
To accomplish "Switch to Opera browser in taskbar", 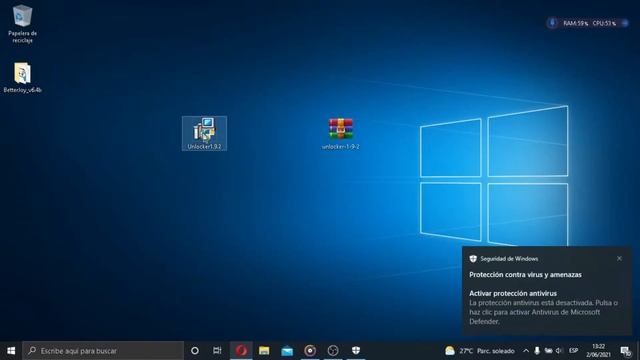I will pos(241,351).
